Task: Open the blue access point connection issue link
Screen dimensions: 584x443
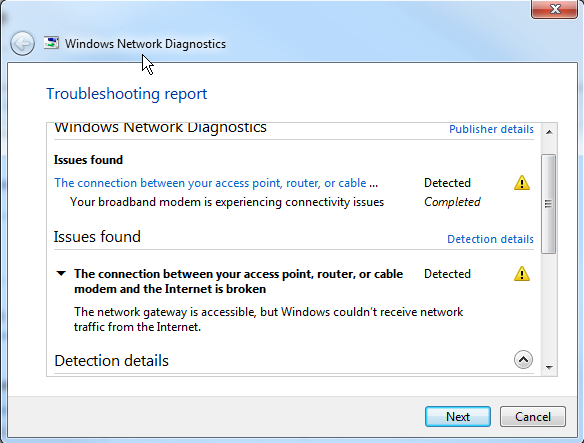Action: 216,183
